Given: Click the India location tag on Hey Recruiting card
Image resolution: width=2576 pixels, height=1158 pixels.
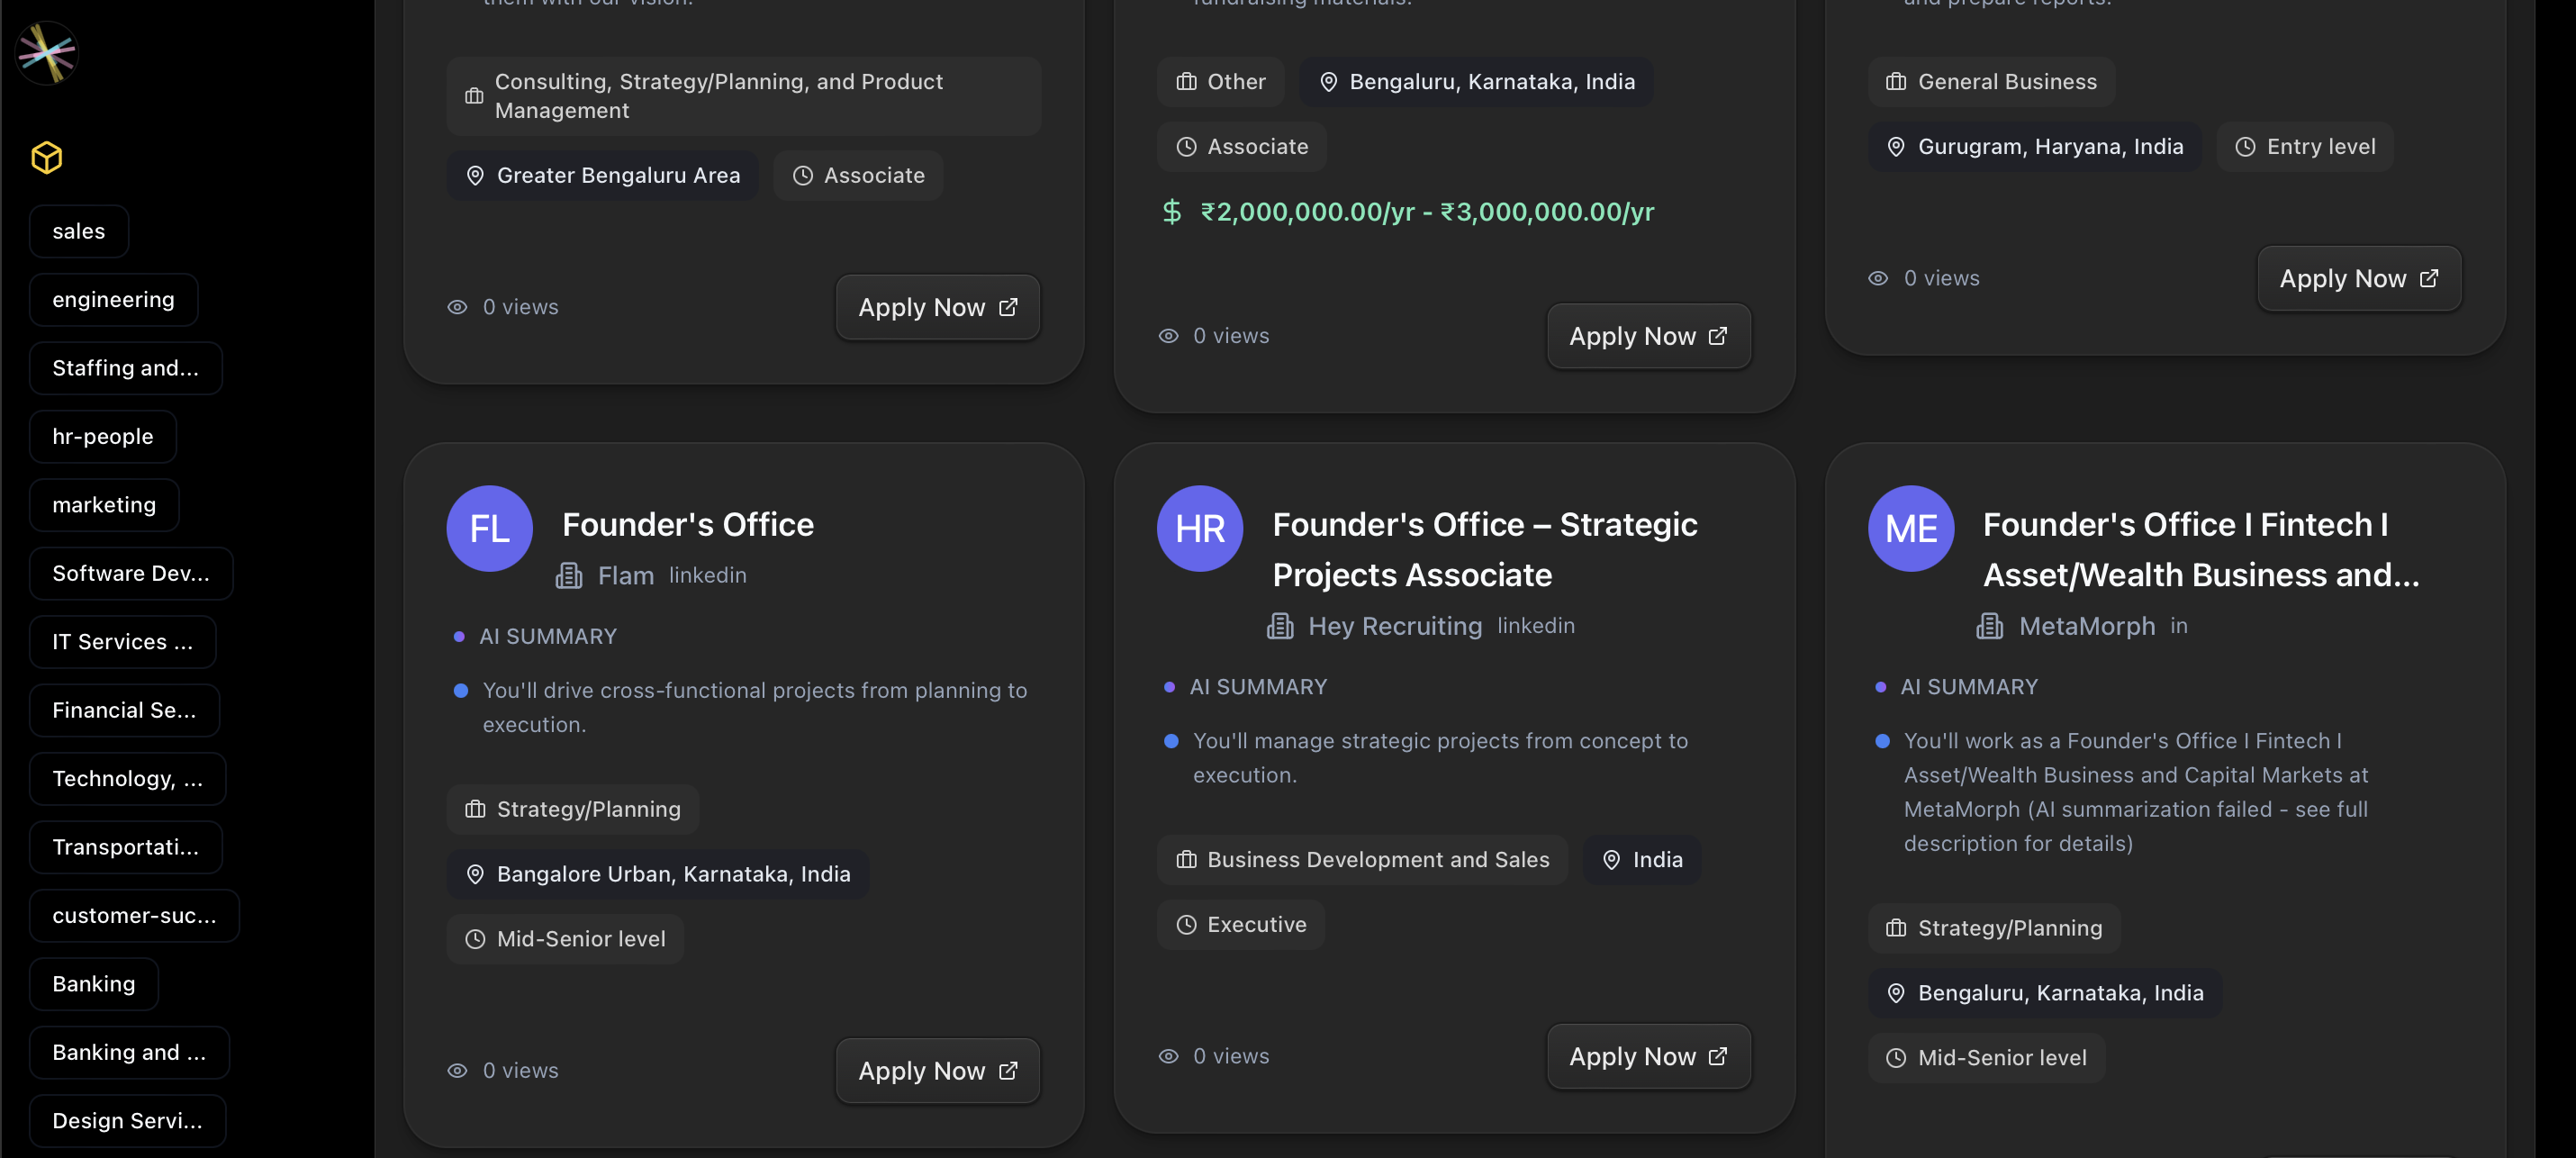Looking at the screenshot, I should [x=1641, y=860].
